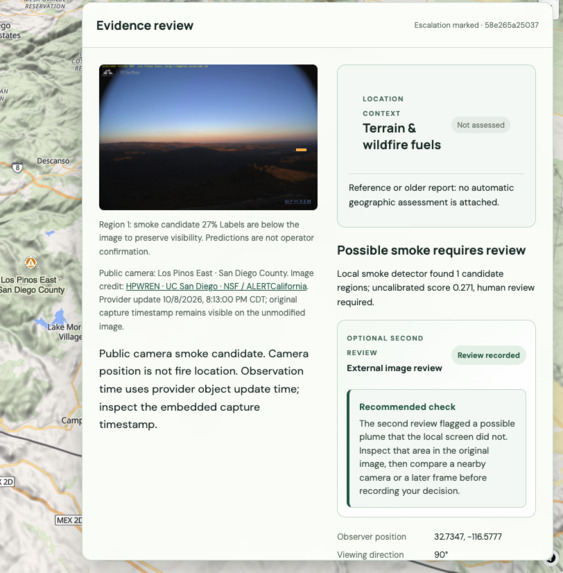Screen dimensions: 563x573
Task: Click the round dark control at the map's bottom-right corner
Action: 551,558
